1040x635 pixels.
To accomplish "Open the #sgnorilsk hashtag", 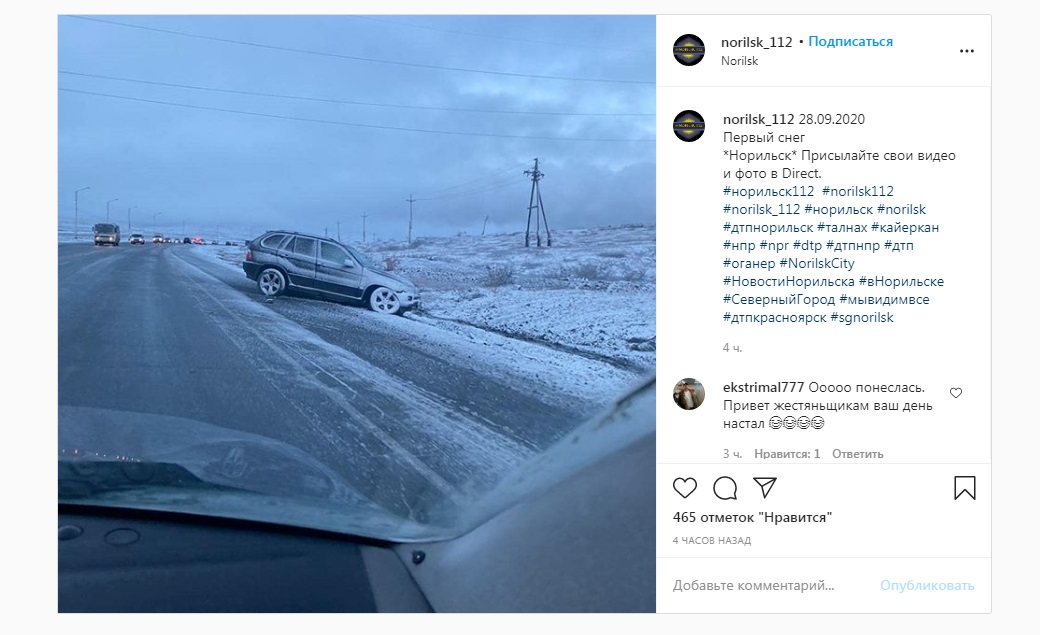I will click(x=862, y=317).
